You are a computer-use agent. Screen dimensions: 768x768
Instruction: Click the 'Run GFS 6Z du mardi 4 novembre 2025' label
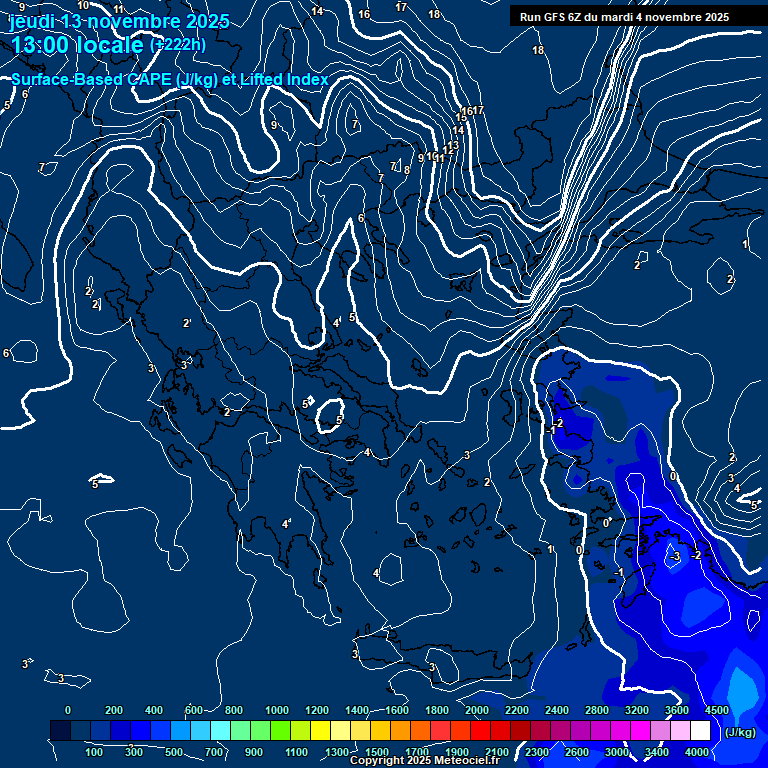coord(624,17)
